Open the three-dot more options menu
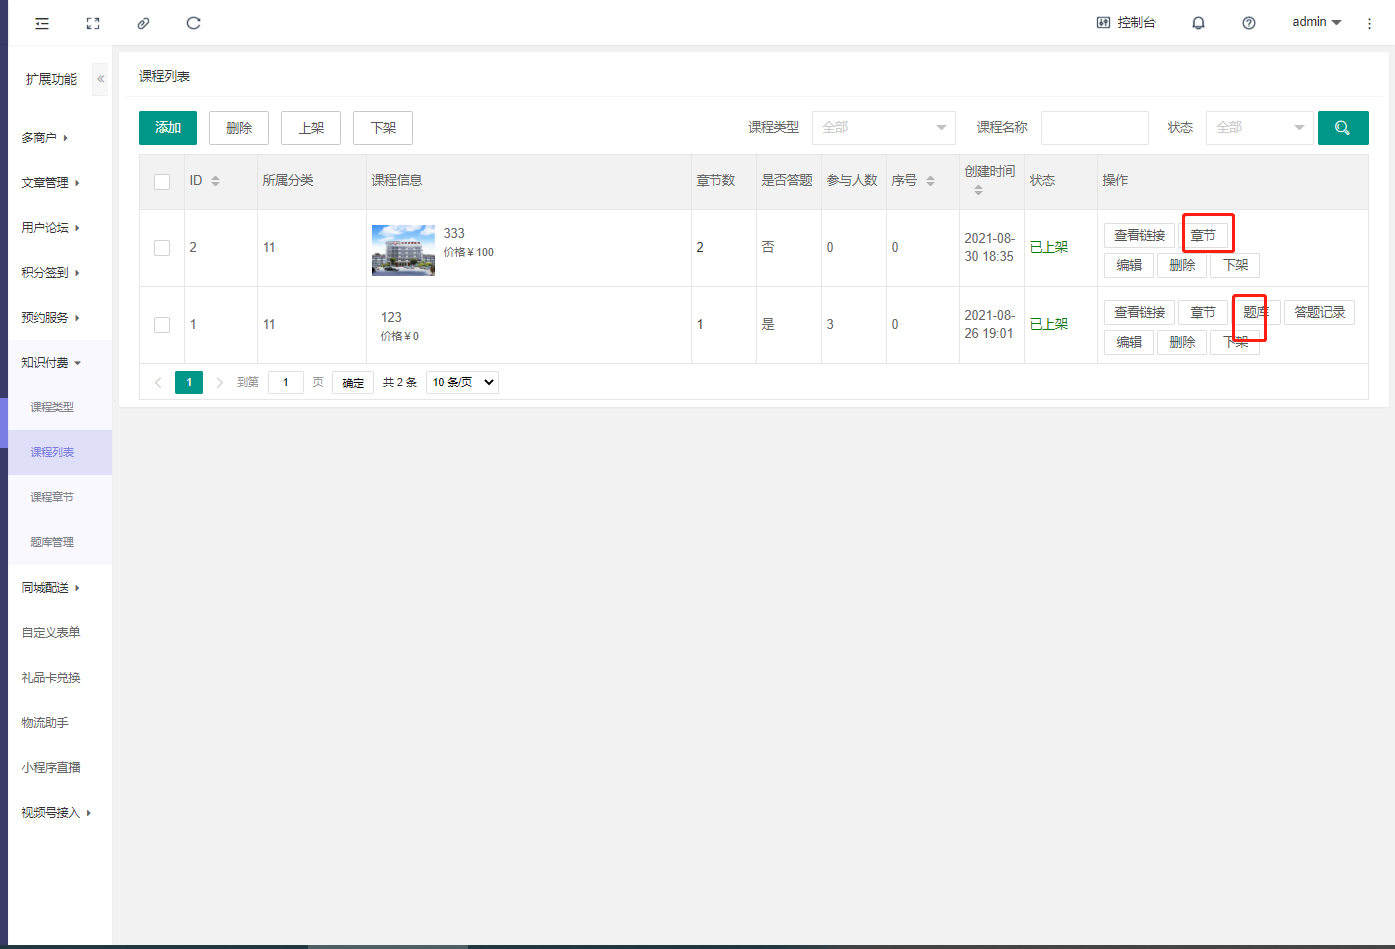1395x949 pixels. (x=1370, y=23)
